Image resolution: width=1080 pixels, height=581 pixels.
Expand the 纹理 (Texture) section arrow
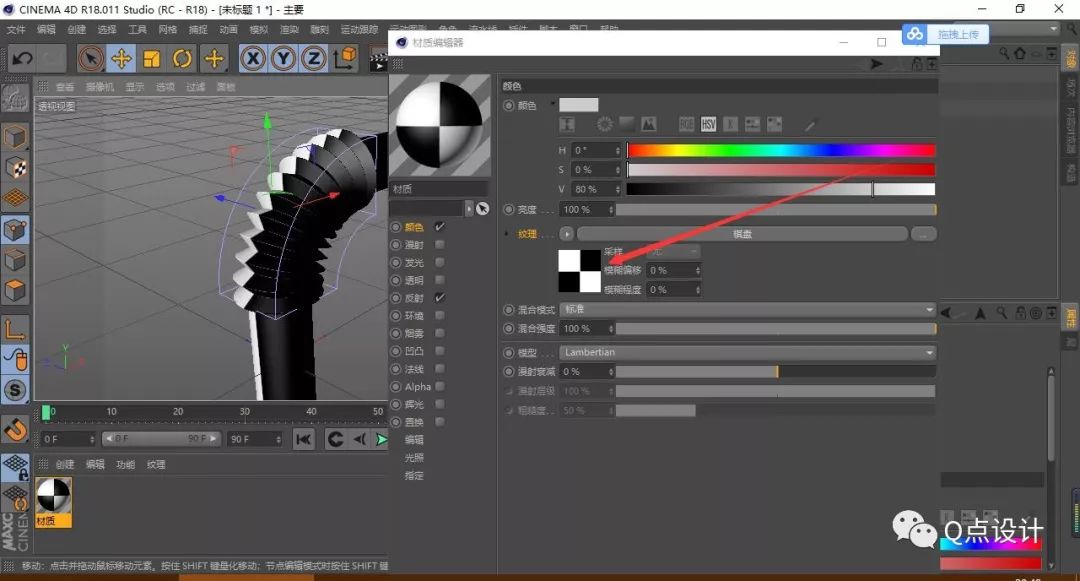507,233
